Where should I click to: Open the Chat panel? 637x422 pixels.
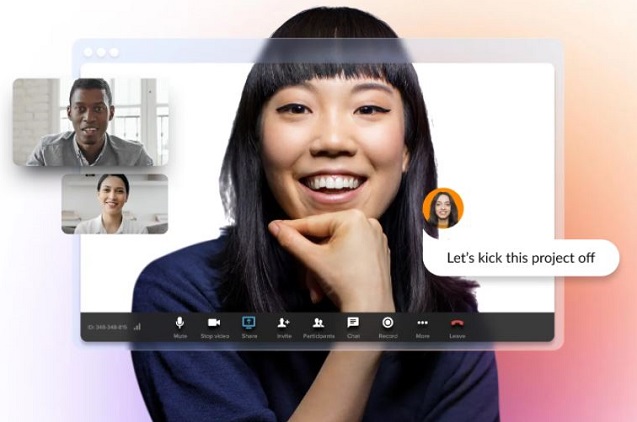(353, 325)
